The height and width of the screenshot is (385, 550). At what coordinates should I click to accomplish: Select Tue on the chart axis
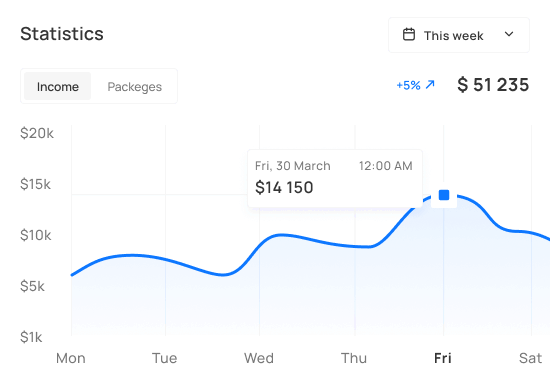[165, 358]
